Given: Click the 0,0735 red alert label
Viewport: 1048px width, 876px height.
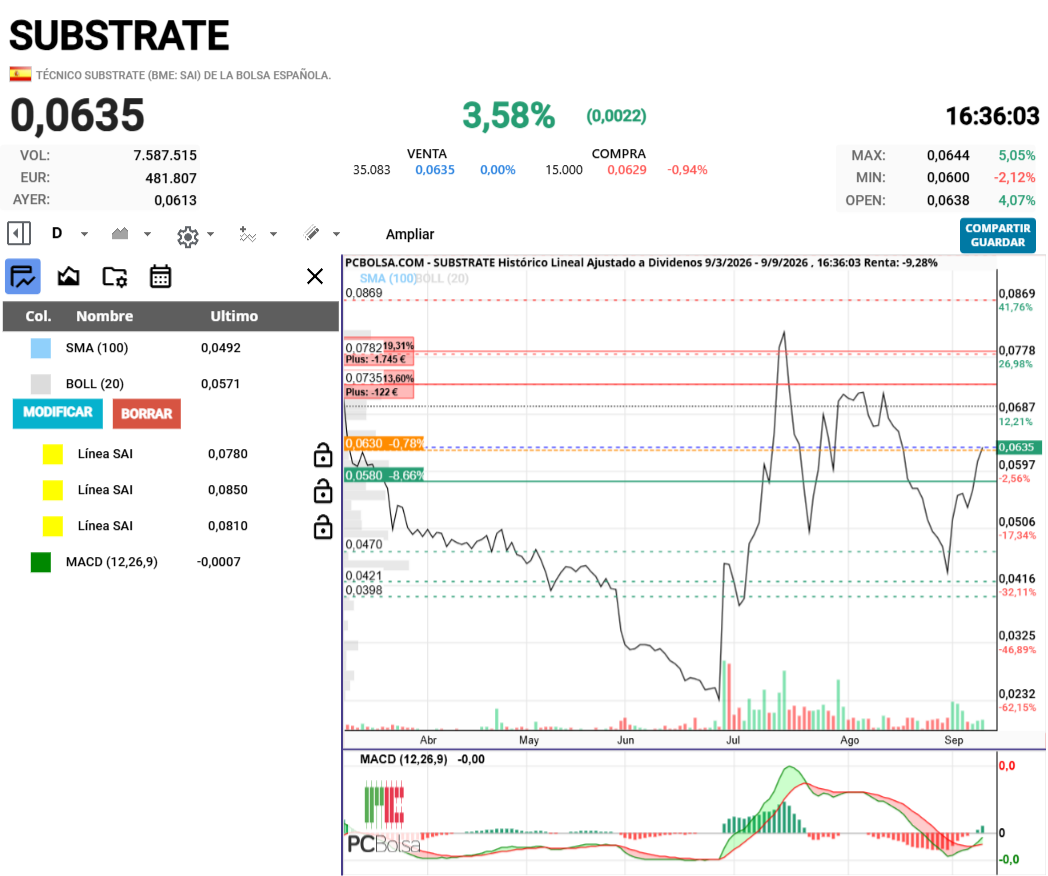Looking at the screenshot, I should tap(379, 385).
